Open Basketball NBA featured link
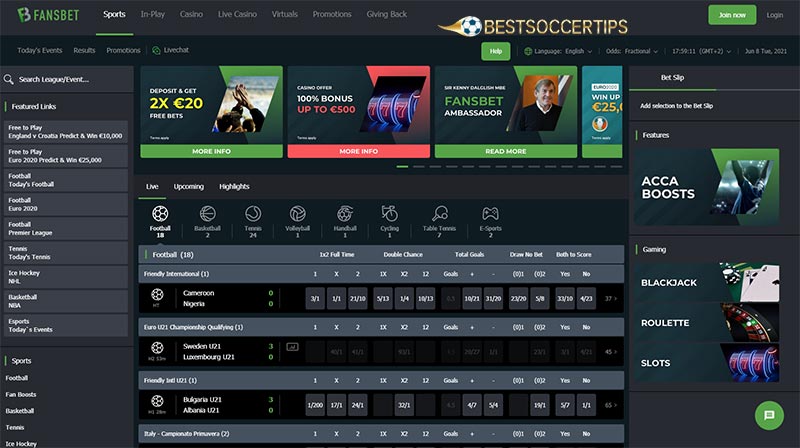This screenshot has width=800, height=448. coord(65,301)
